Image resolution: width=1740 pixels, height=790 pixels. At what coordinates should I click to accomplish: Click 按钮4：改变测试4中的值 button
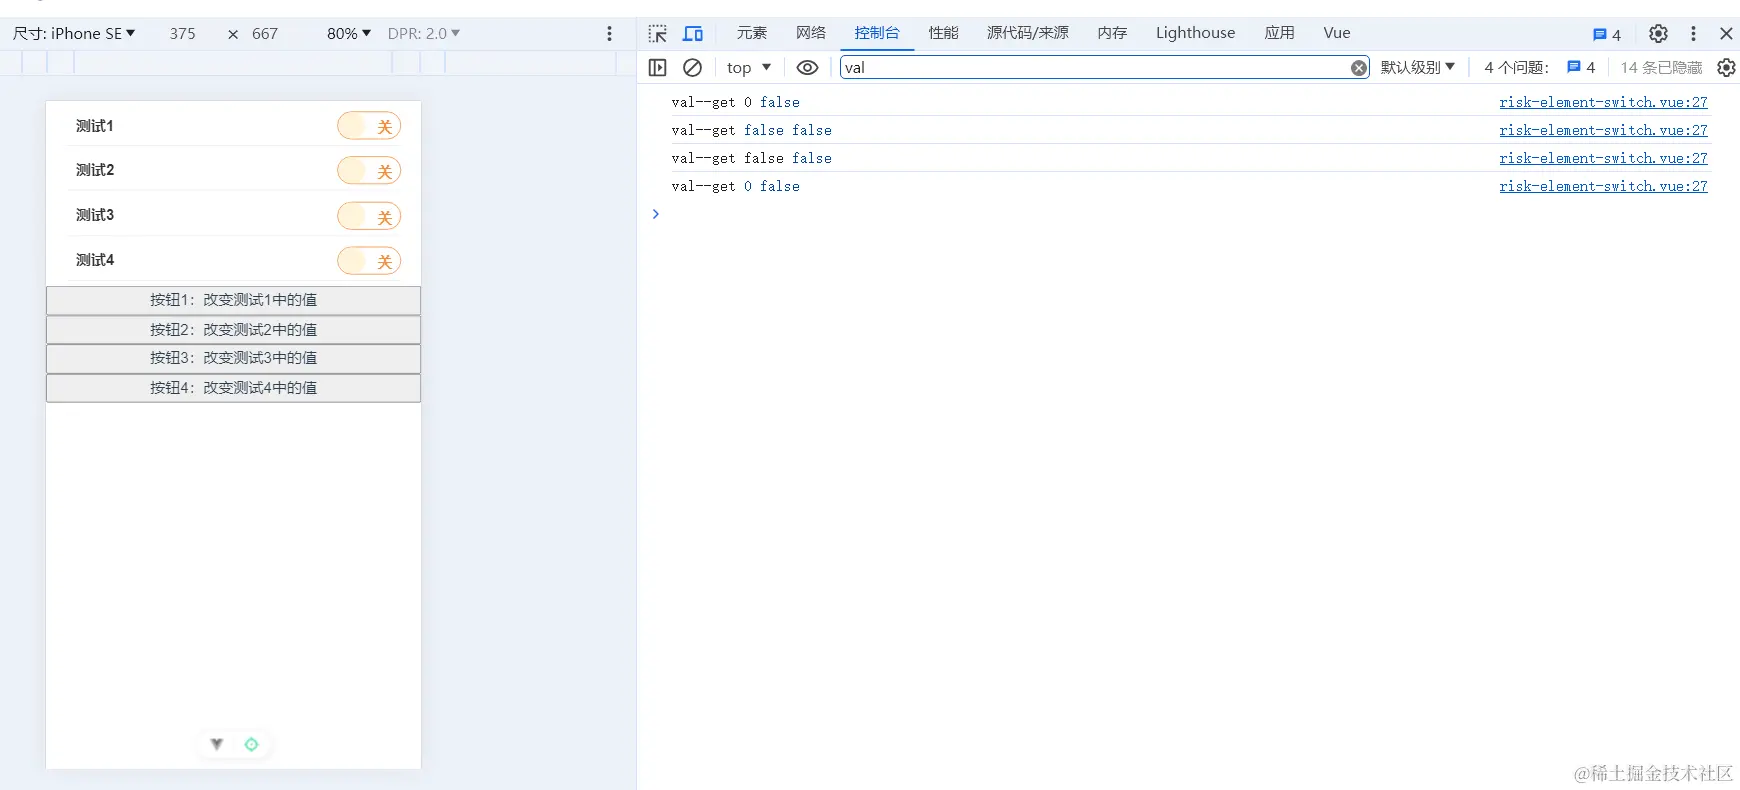[x=233, y=388]
